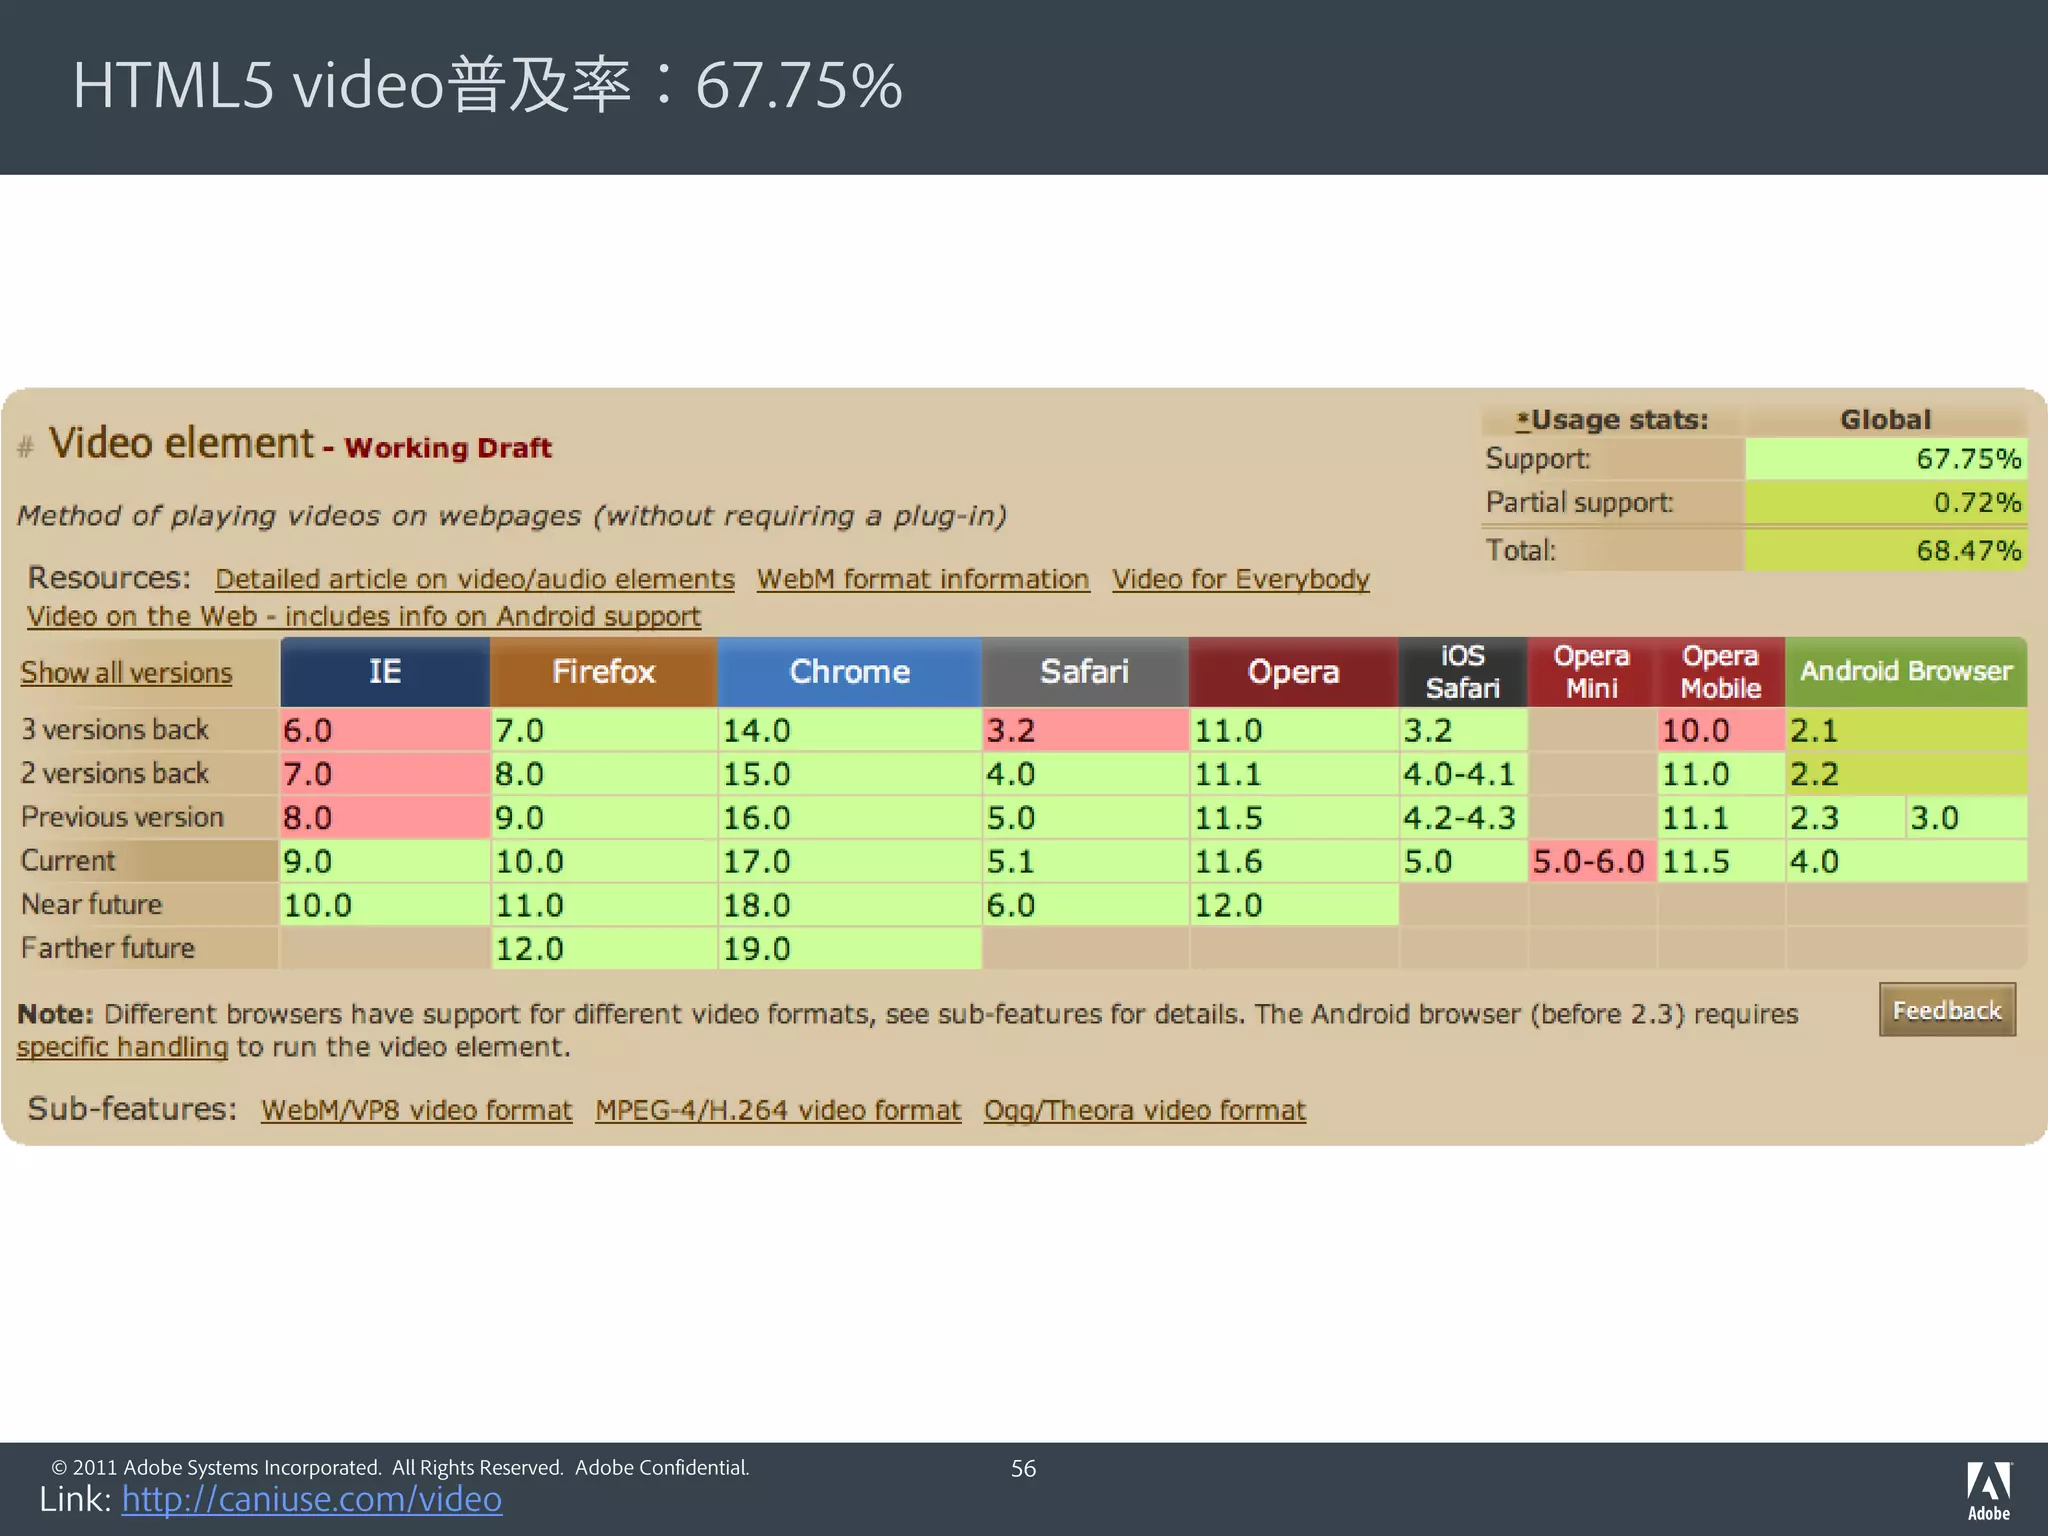2048x1536 pixels.
Task: Click Show all versions link
Action: point(126,673)
